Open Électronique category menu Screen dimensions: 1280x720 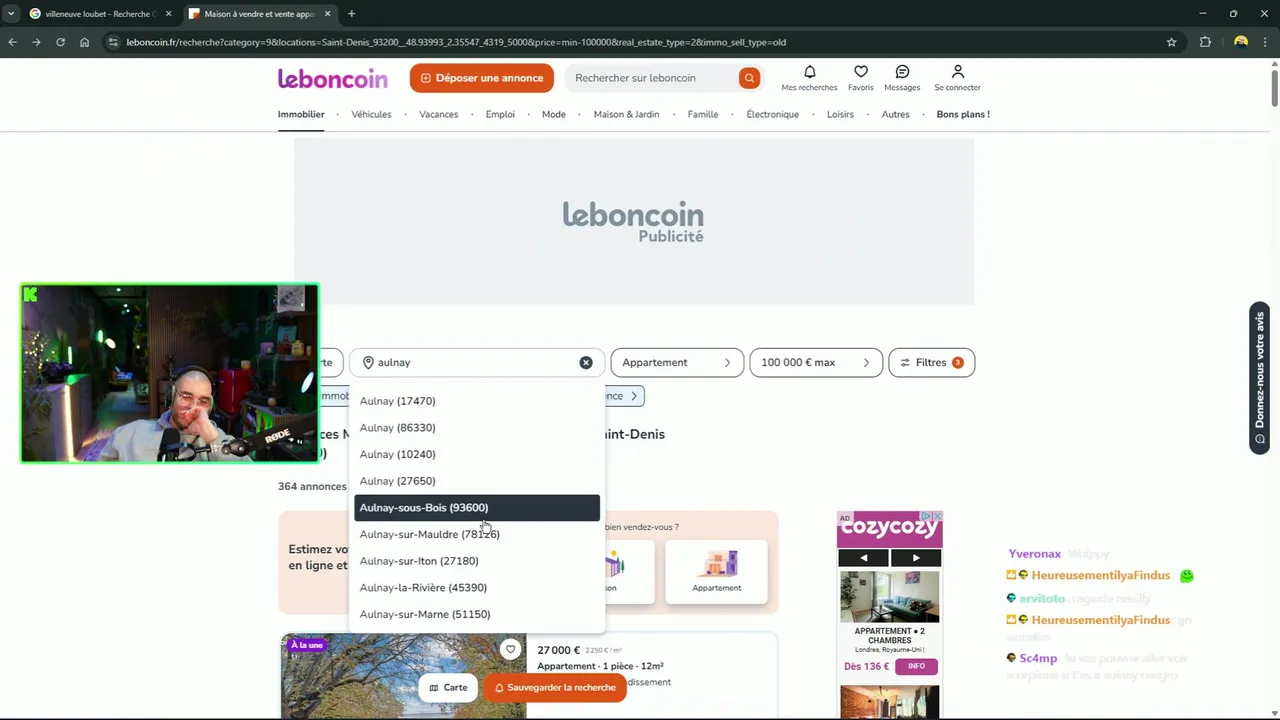(x=773, y=114)
